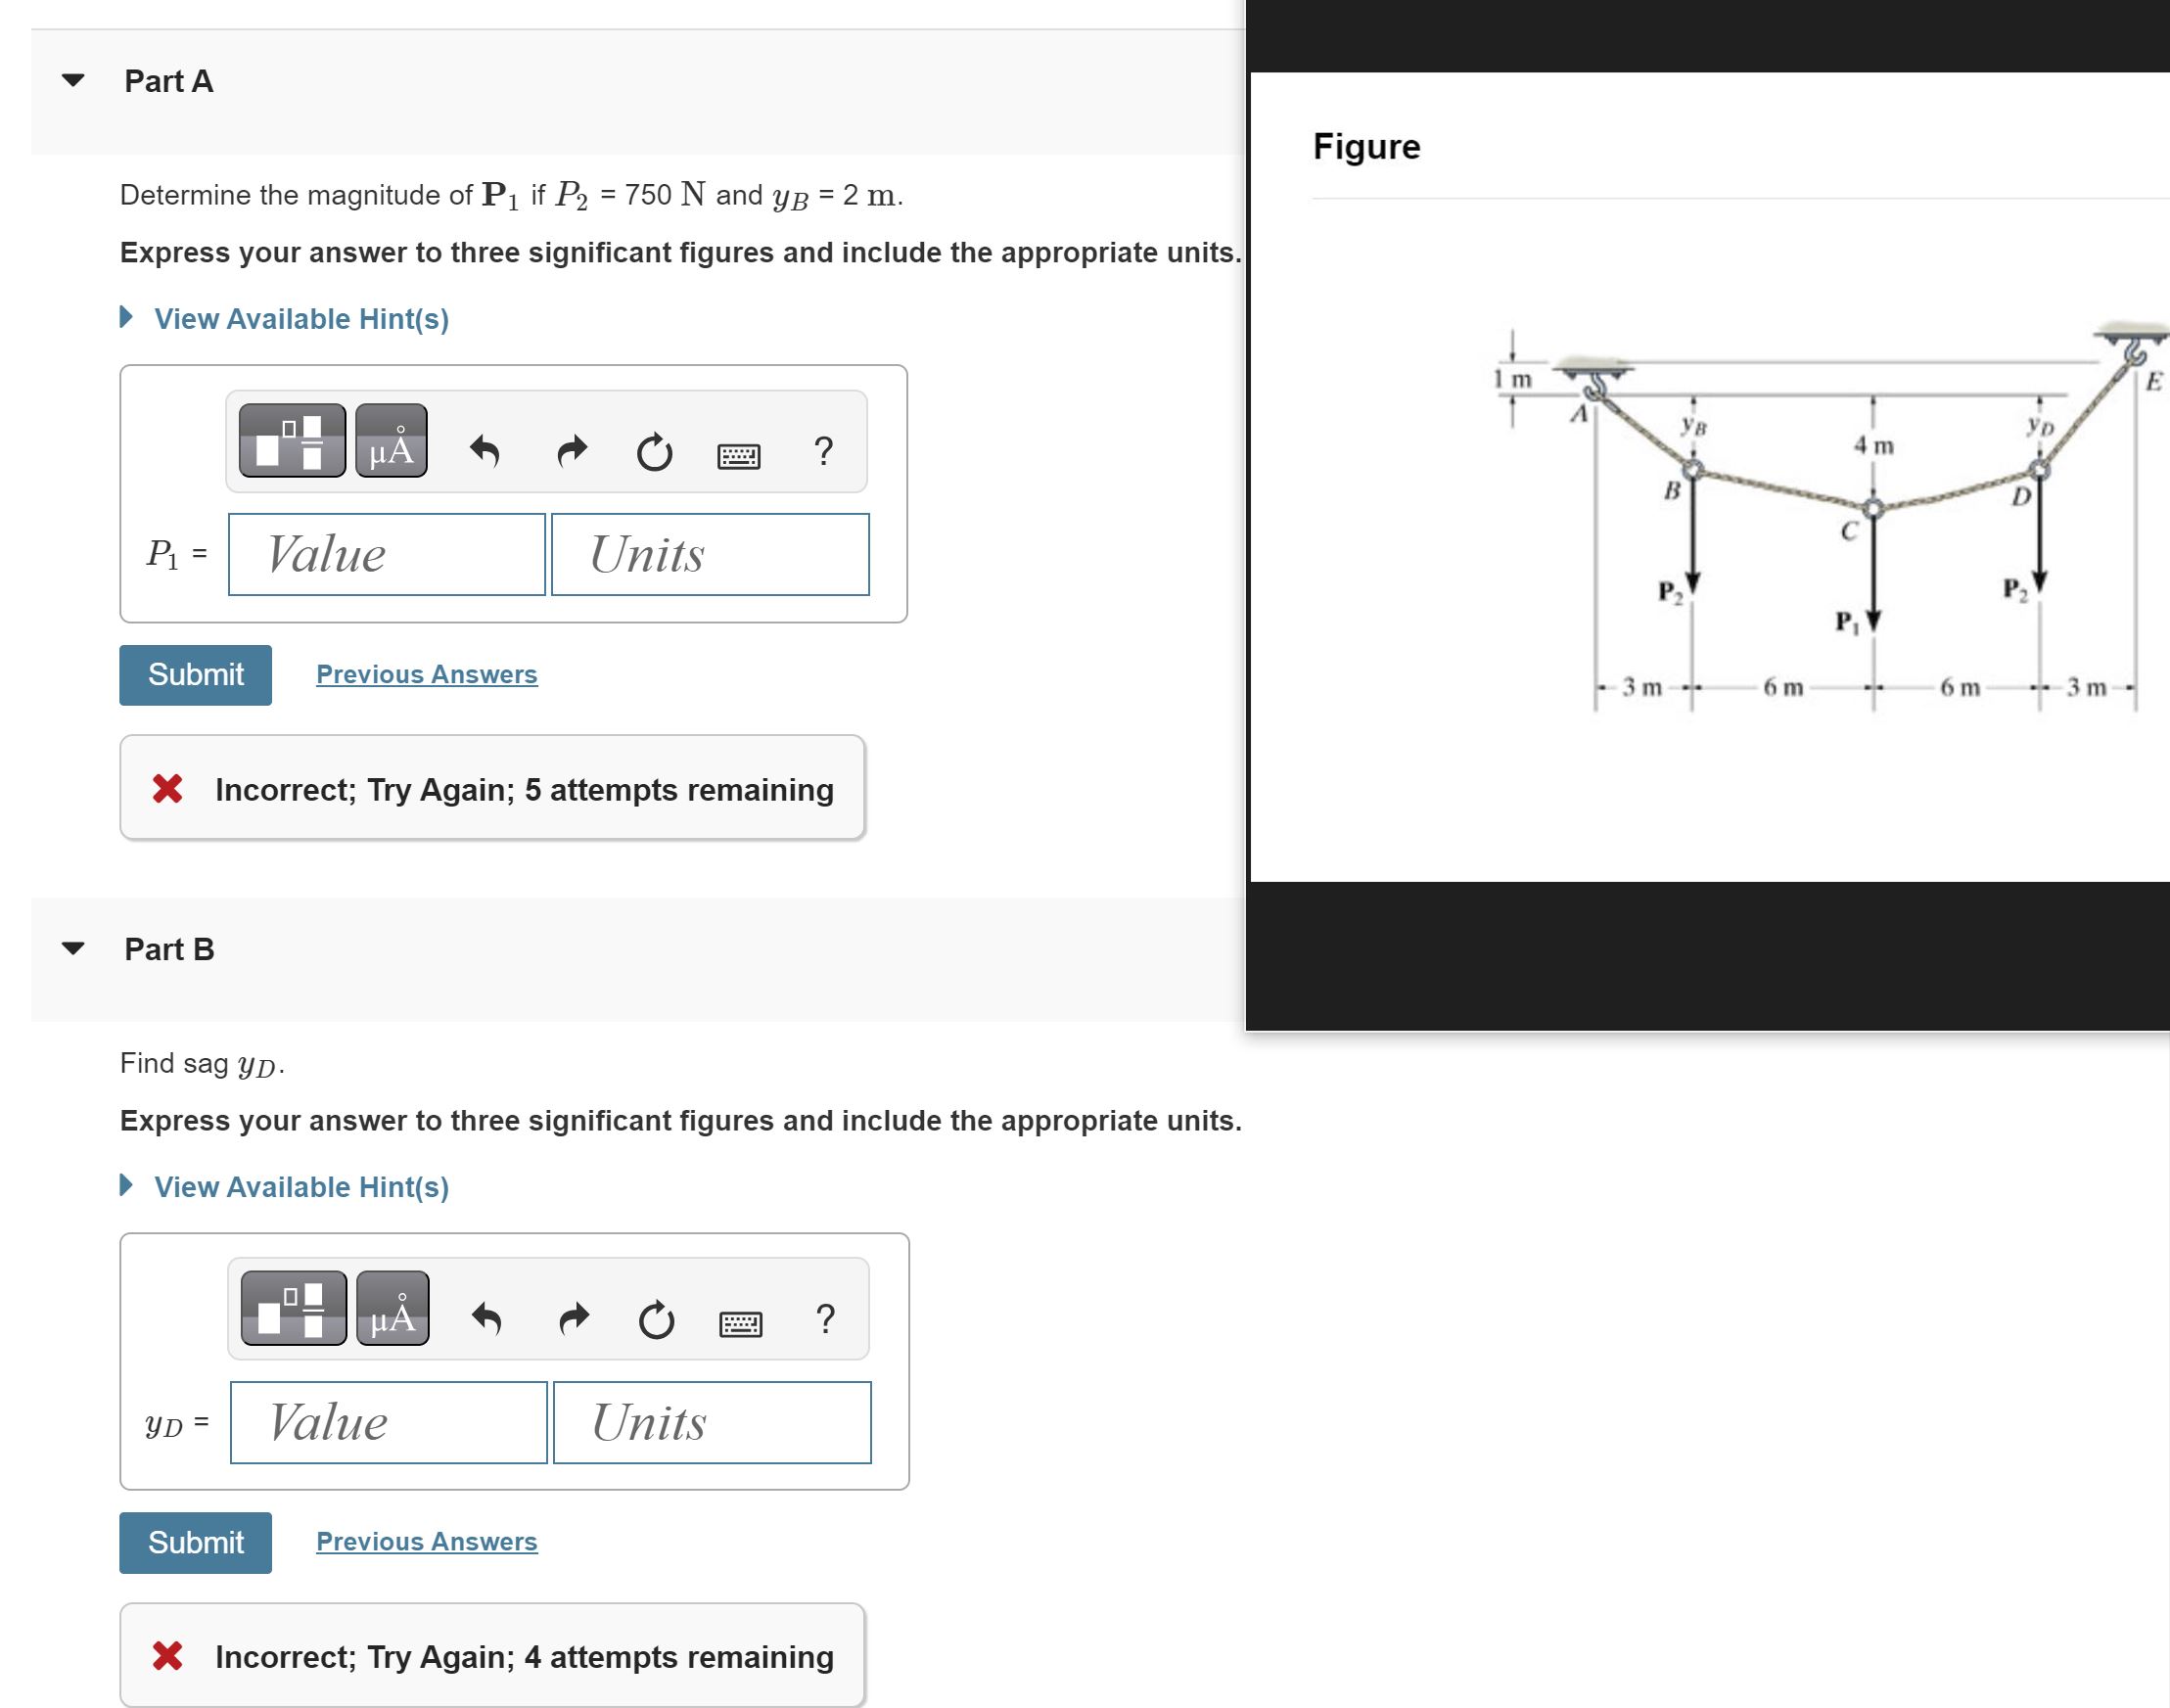The image size is (2170, 1708).
Task: Open the equation template palette in Part B
Action: [293, 1311]
